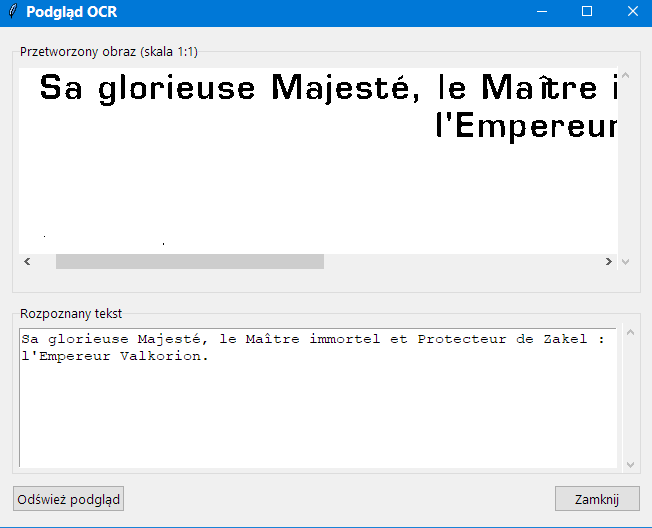The width and height of the screenshot is (652, 528).
Task: Click empty scrollbar track right of the thumb
Action: (462, 262)
